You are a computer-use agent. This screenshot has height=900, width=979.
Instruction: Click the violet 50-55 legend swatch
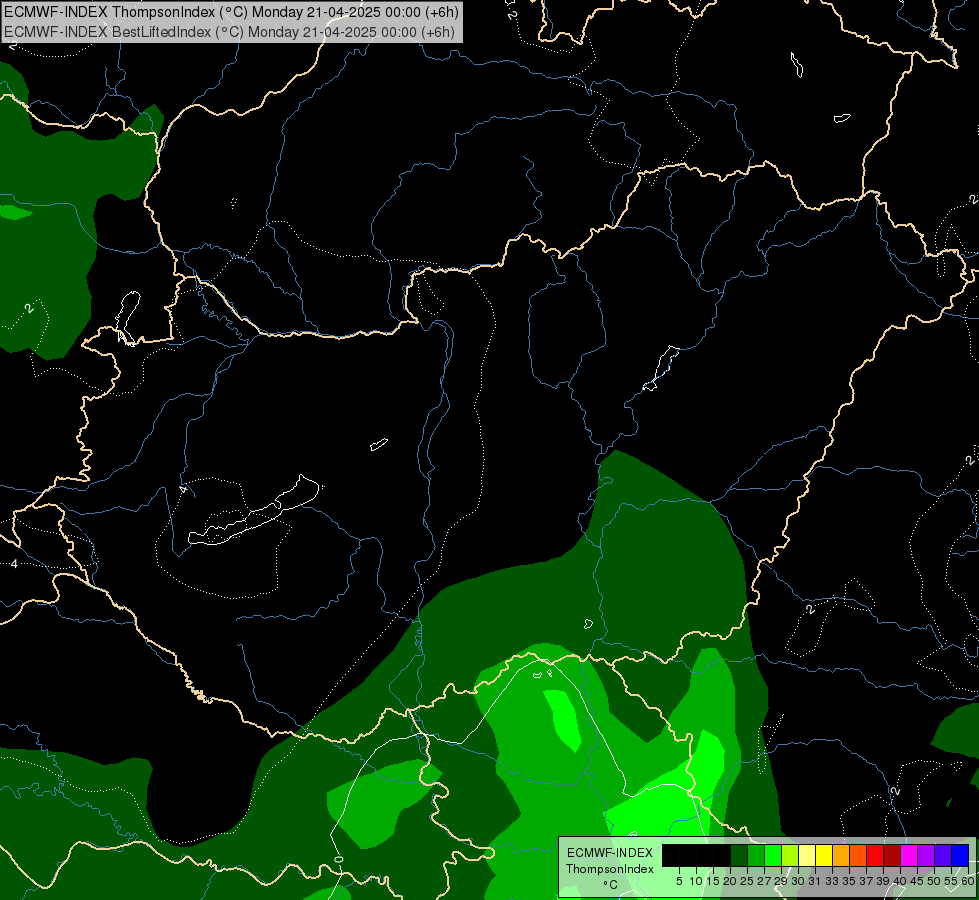click(x=943, y=855)
